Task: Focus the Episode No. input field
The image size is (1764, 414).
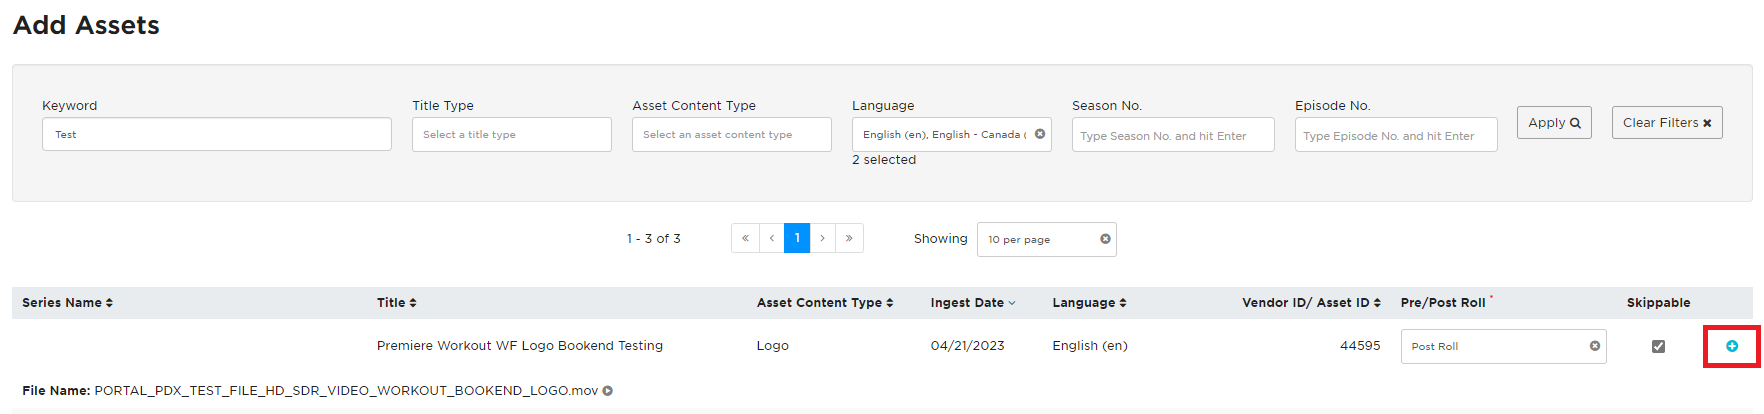Action: [x=1396, y=135]
